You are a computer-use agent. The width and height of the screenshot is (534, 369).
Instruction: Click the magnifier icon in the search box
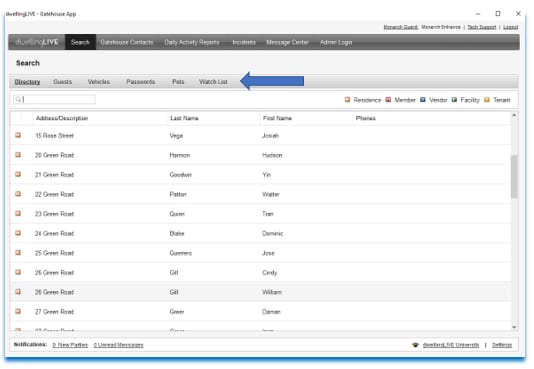pos(18,99)
